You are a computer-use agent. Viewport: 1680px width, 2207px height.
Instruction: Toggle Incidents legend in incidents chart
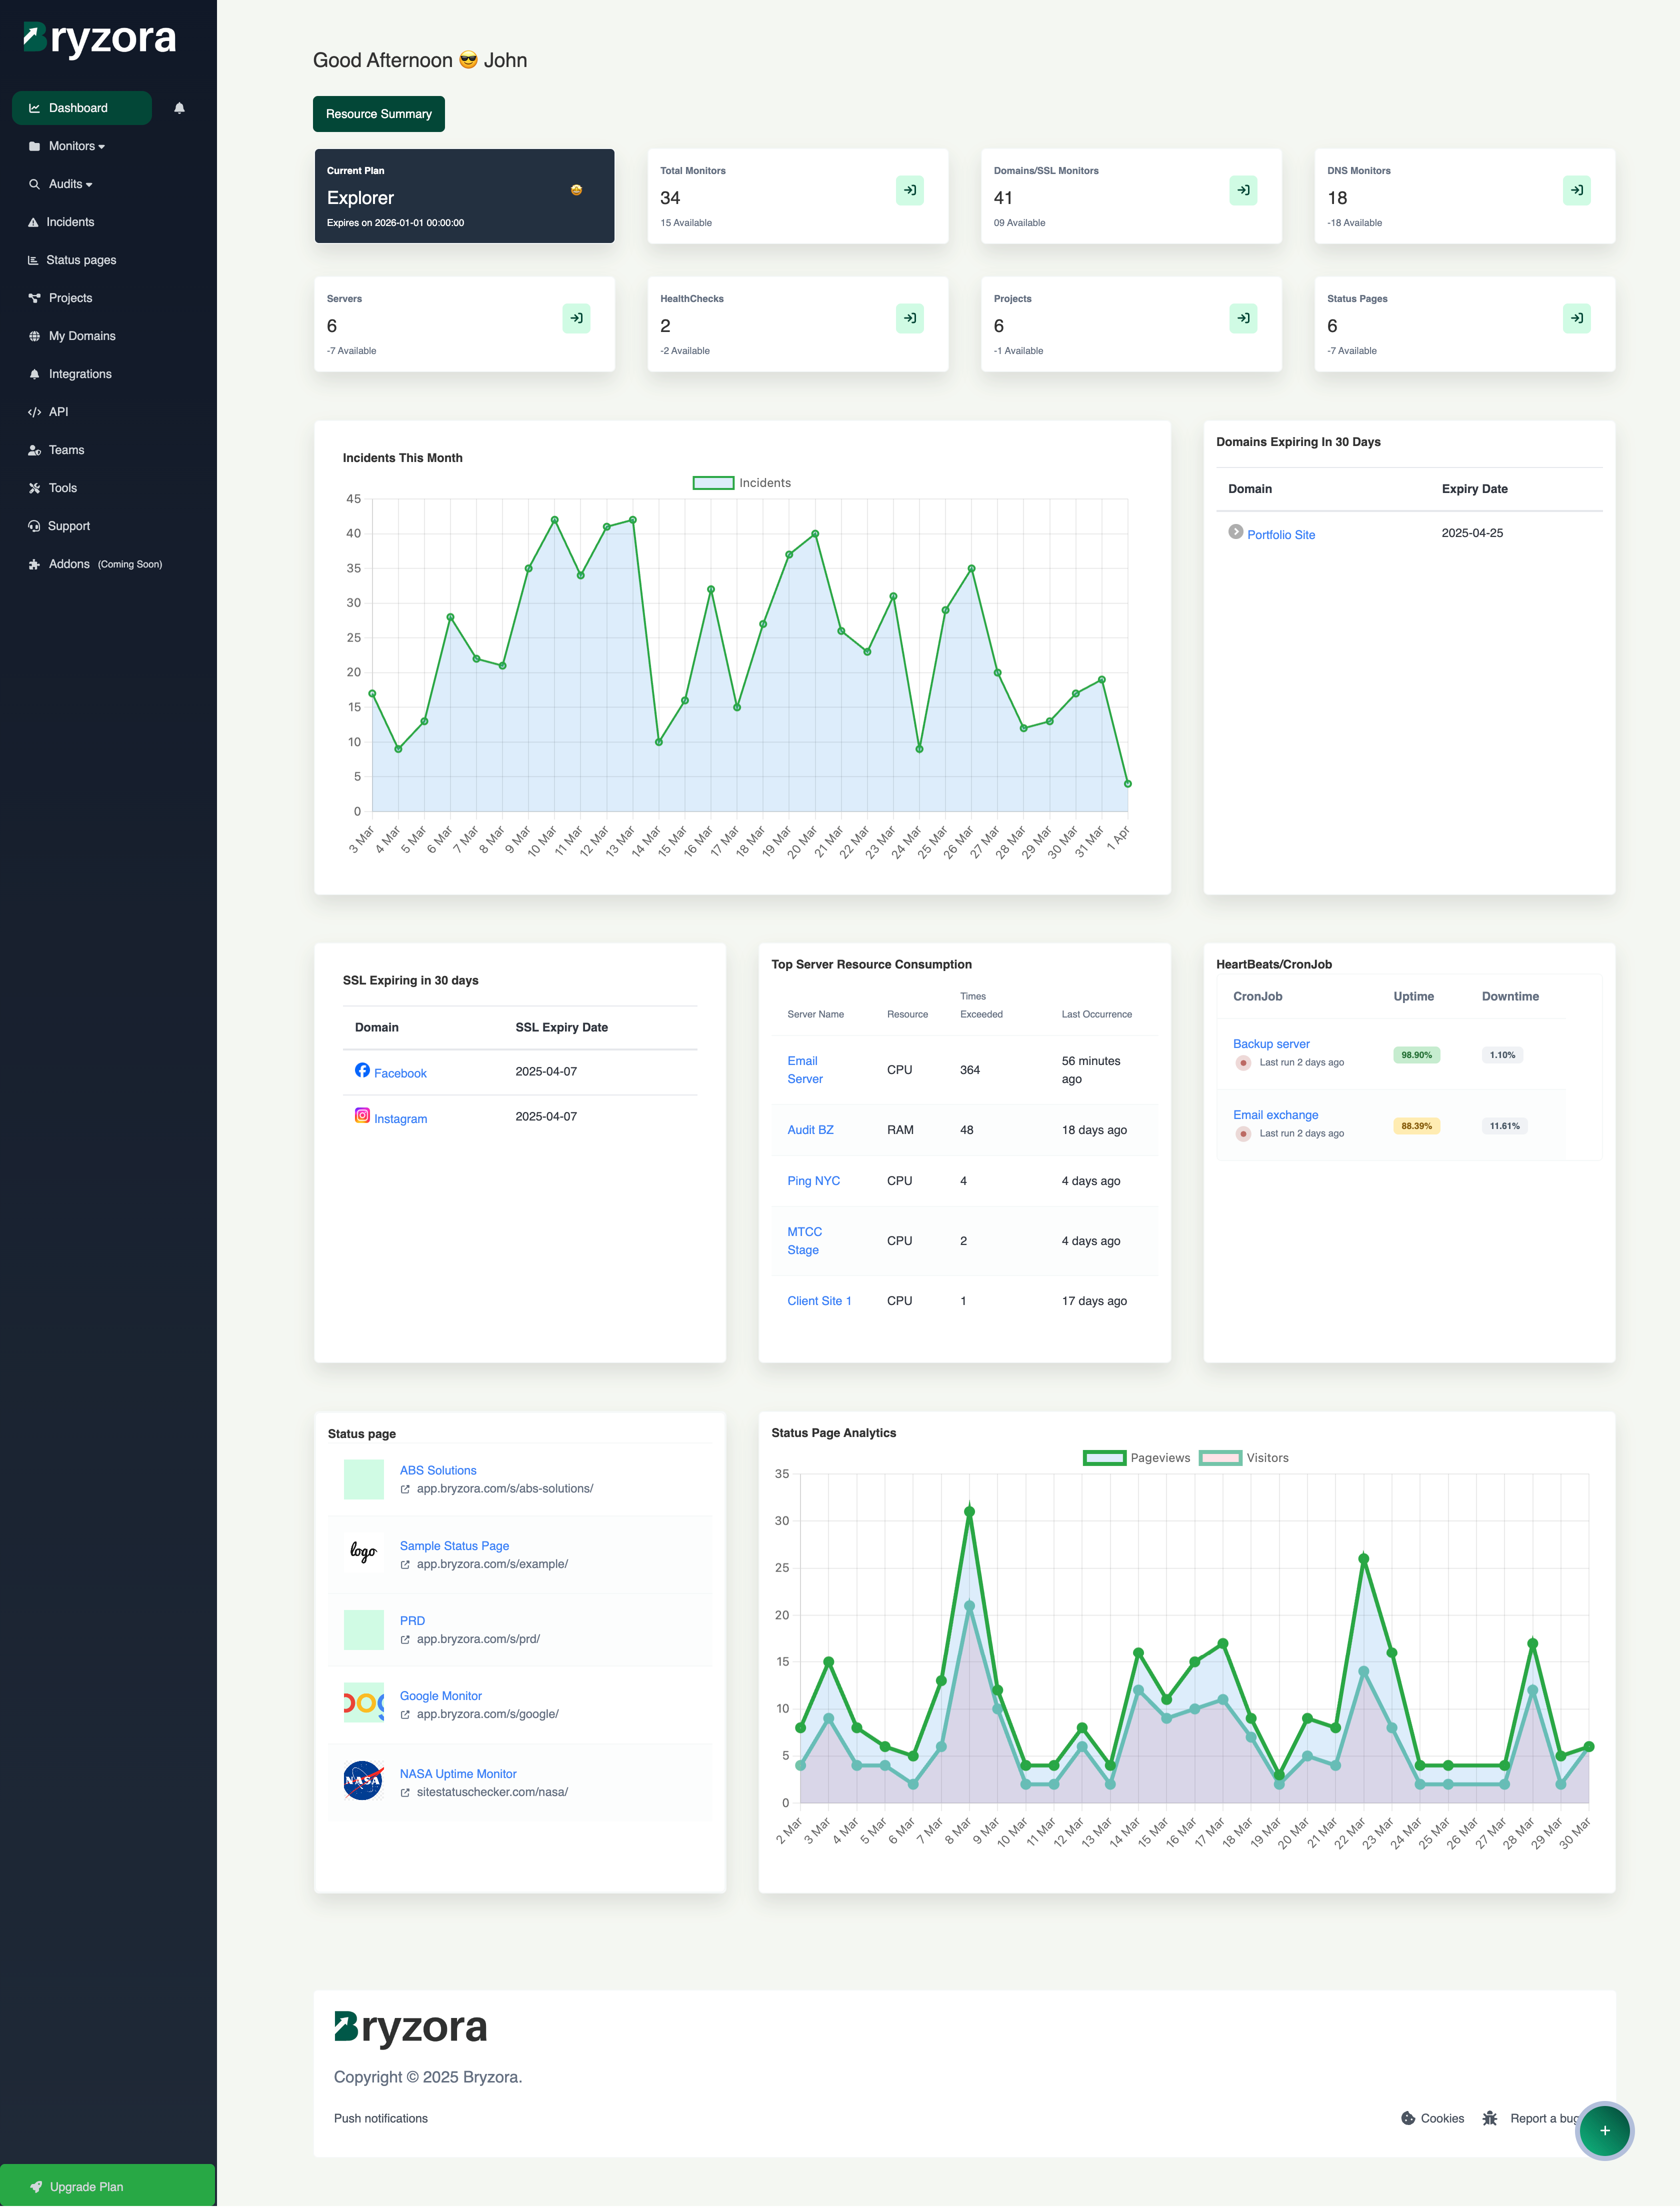[x=742, y=483]
